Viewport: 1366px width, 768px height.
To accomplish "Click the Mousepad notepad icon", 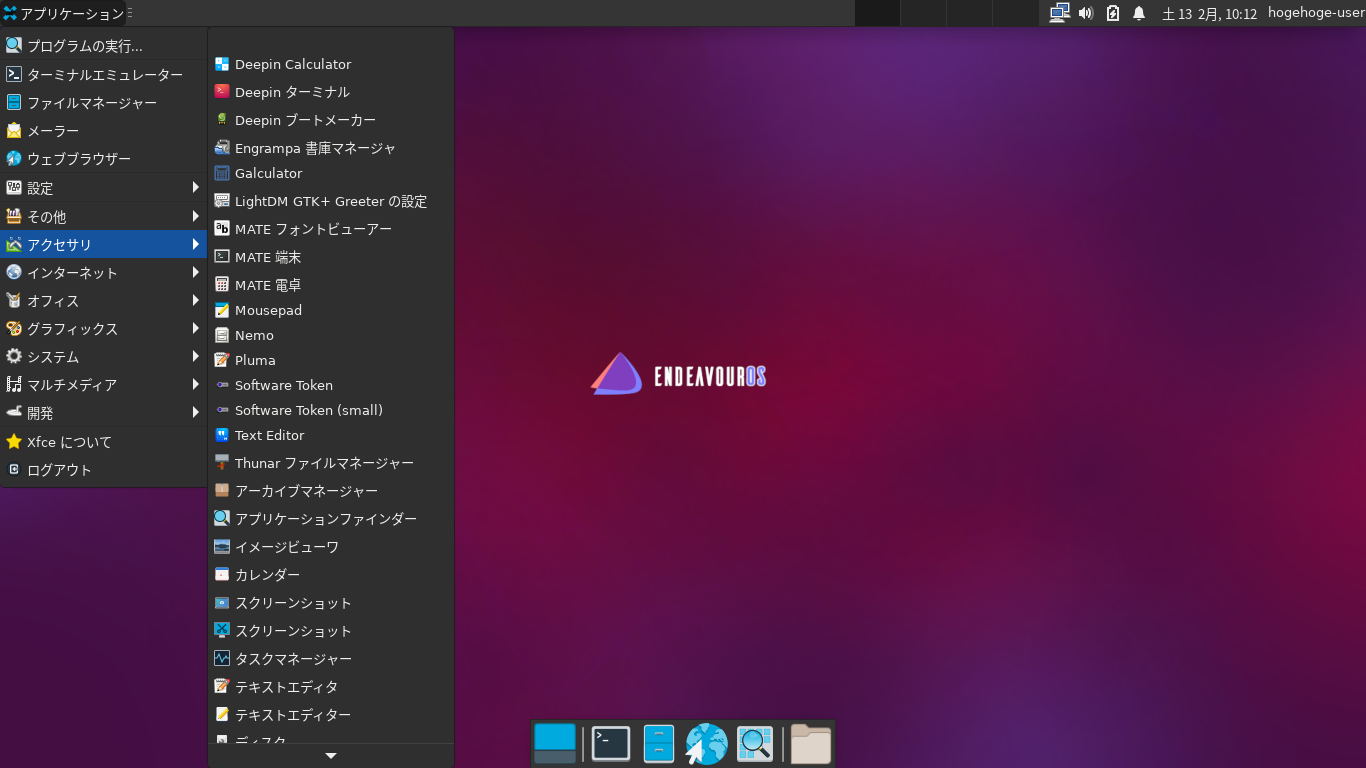I will pyautogui.click(x=222, y=310).
